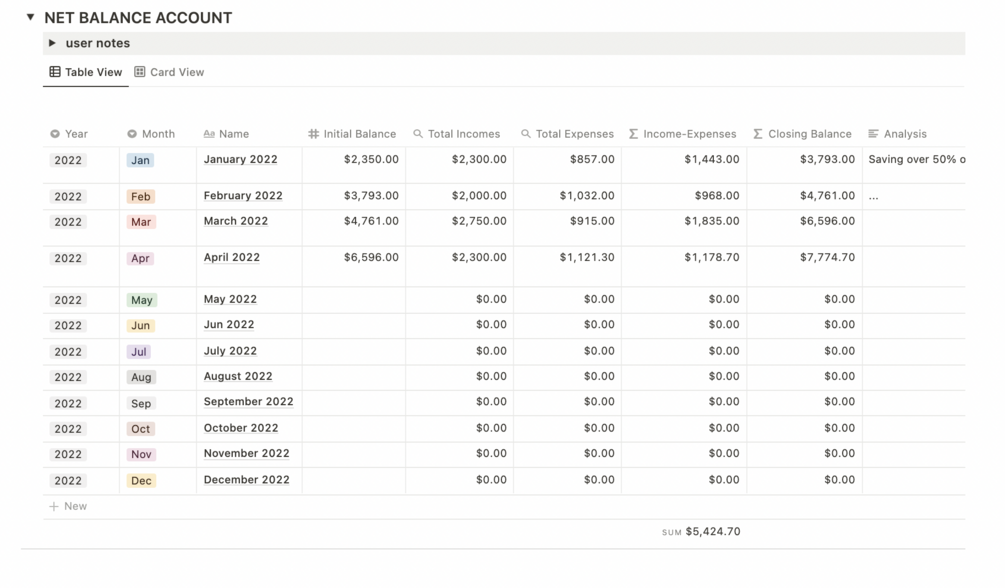Expand the user notes toggle
Image resolution: width=1005 pixels, height=588 pixels.
tap(52, 43)
